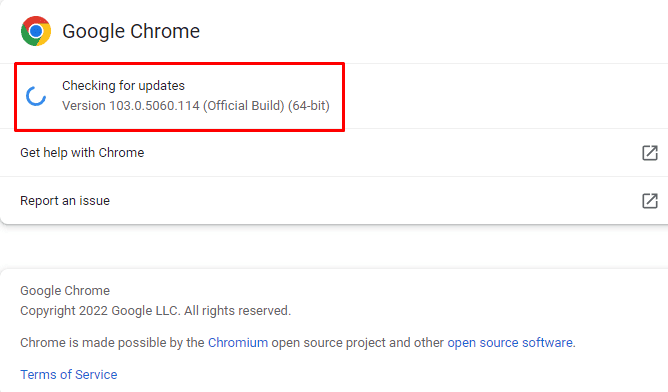This screenshot has height=392, width=668.
Task: Click the Chrome is made possible by text
Action: [112, 343]
